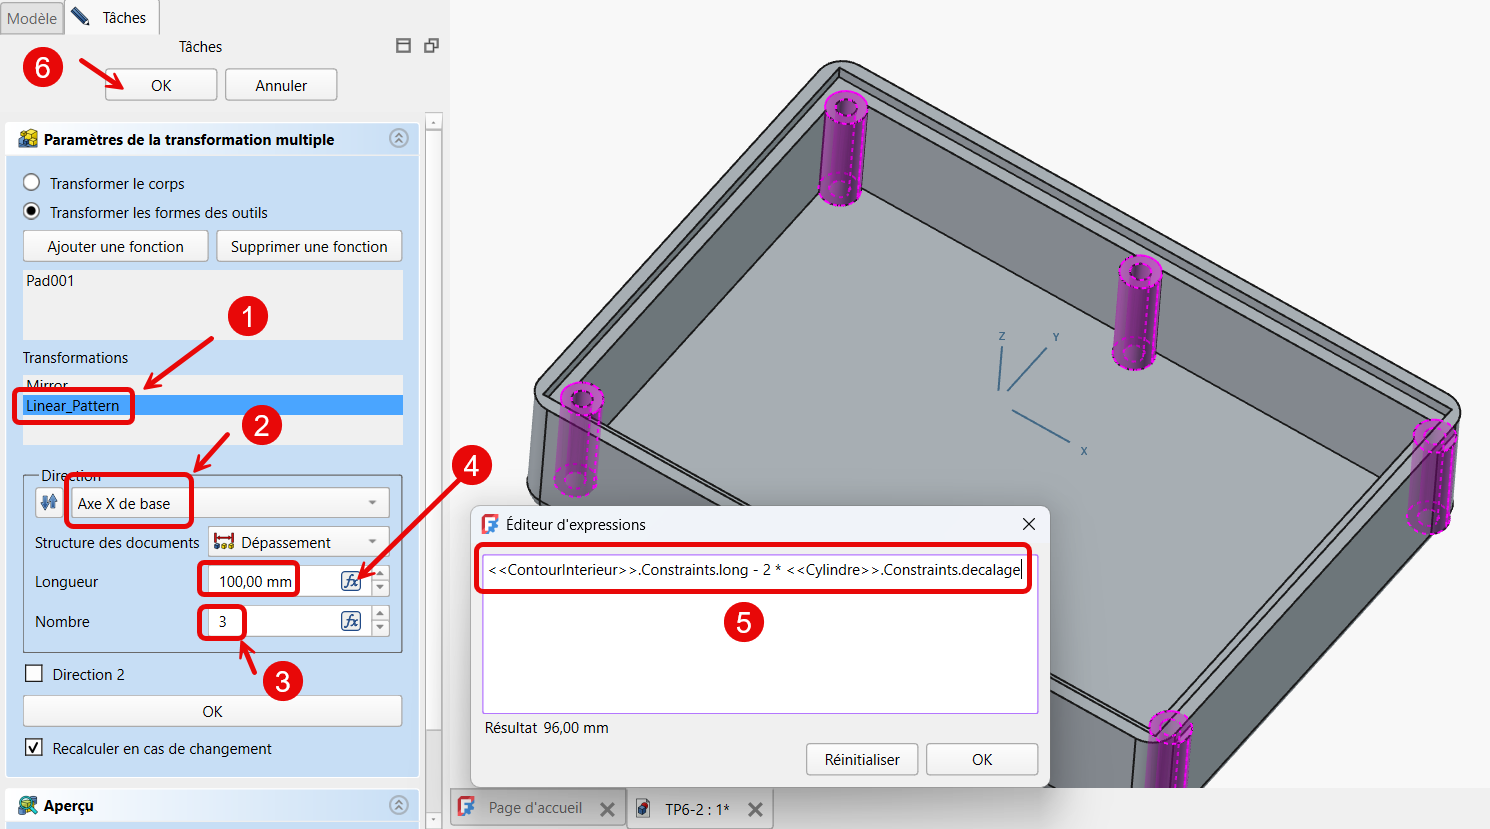Screen dimensions: 1490x829
Task: Click the reverse direction icon button
Action: pos(48,502)
